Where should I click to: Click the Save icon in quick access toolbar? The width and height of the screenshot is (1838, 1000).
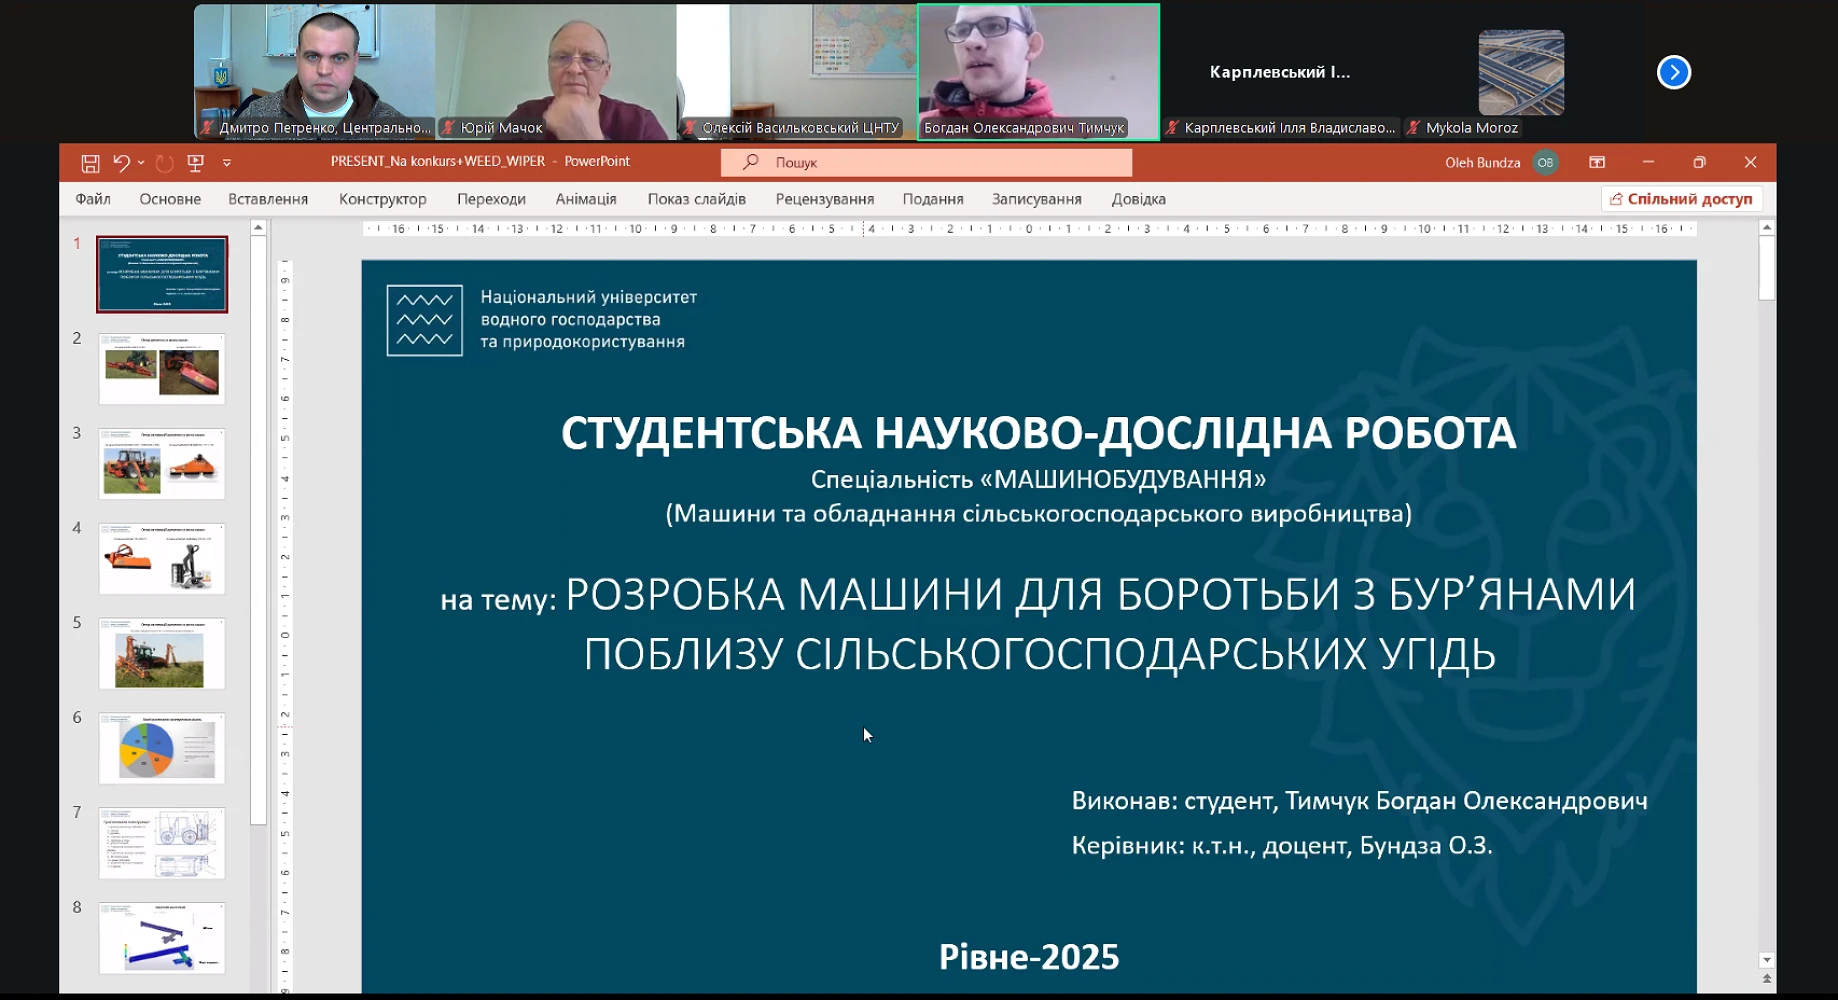(x=90, y=163)
